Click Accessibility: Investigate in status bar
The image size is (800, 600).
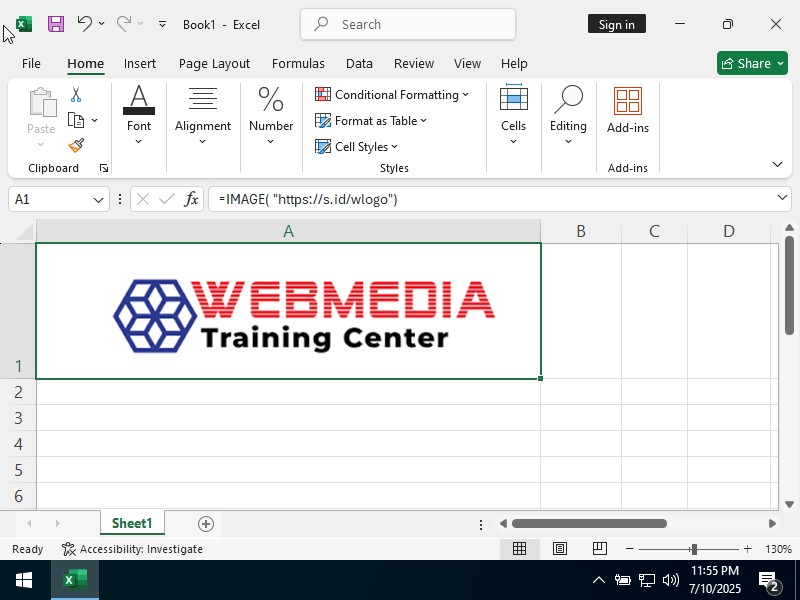pos(132,549)
